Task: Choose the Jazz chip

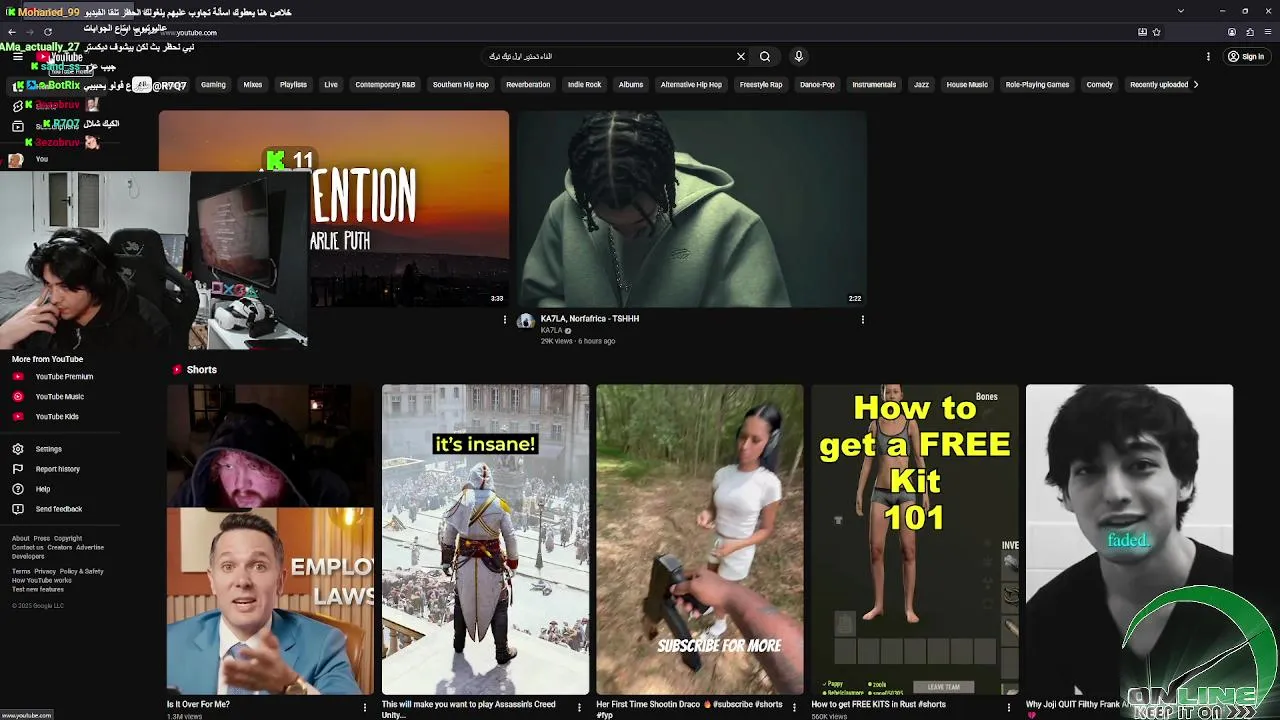Action: [x=922, y=85]
